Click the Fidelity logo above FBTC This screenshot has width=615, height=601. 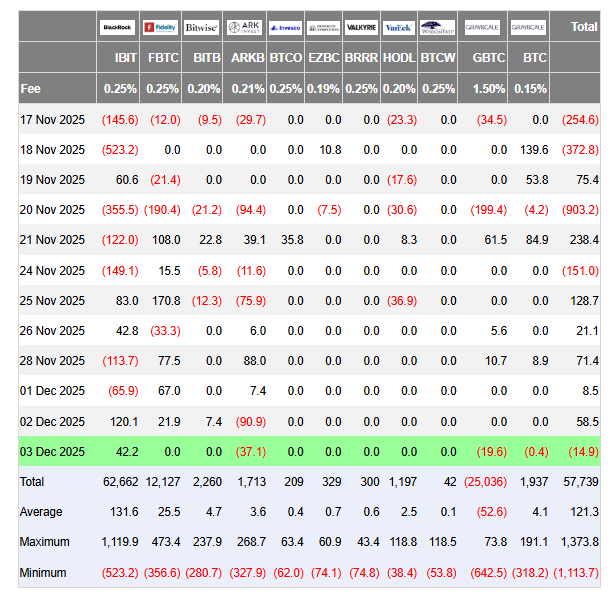(x=160, y=27)
